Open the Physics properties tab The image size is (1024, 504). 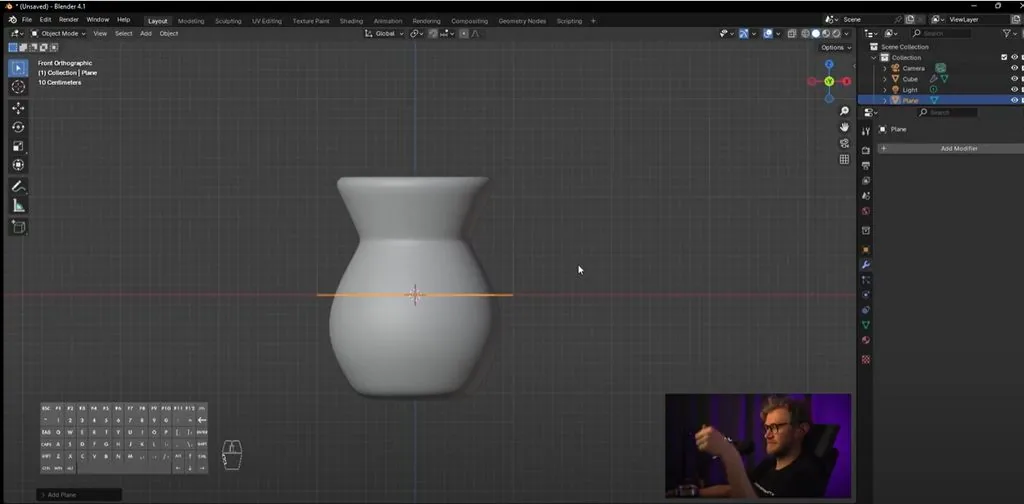(866, 294)
